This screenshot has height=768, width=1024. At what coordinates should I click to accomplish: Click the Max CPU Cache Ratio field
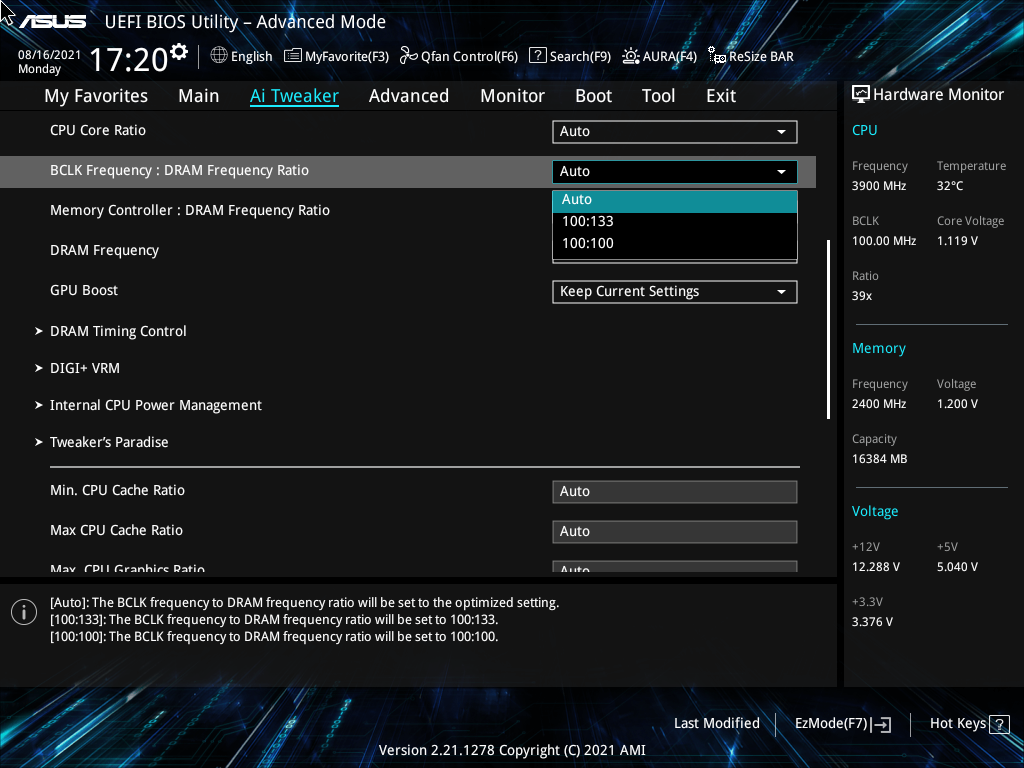(675, 532)
